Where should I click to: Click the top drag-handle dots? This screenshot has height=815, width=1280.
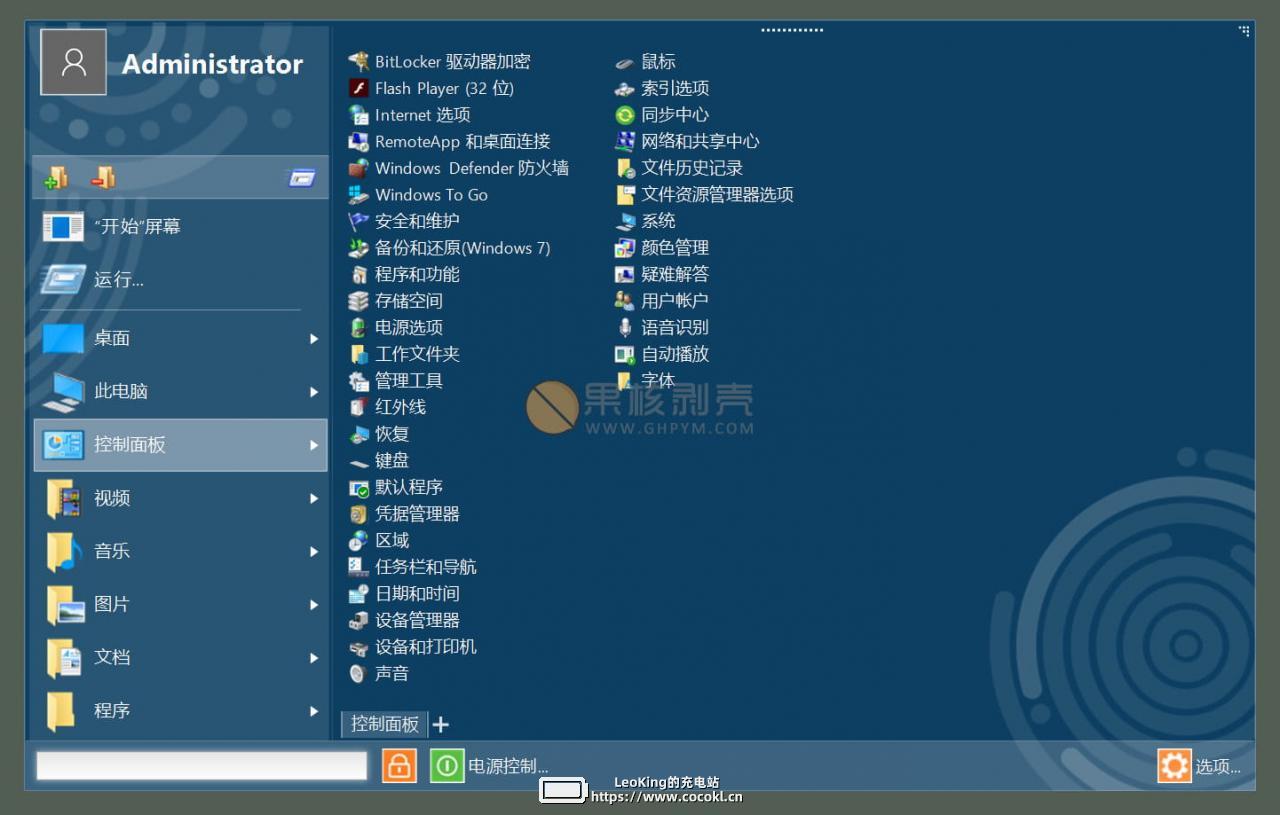click(792, 30)
